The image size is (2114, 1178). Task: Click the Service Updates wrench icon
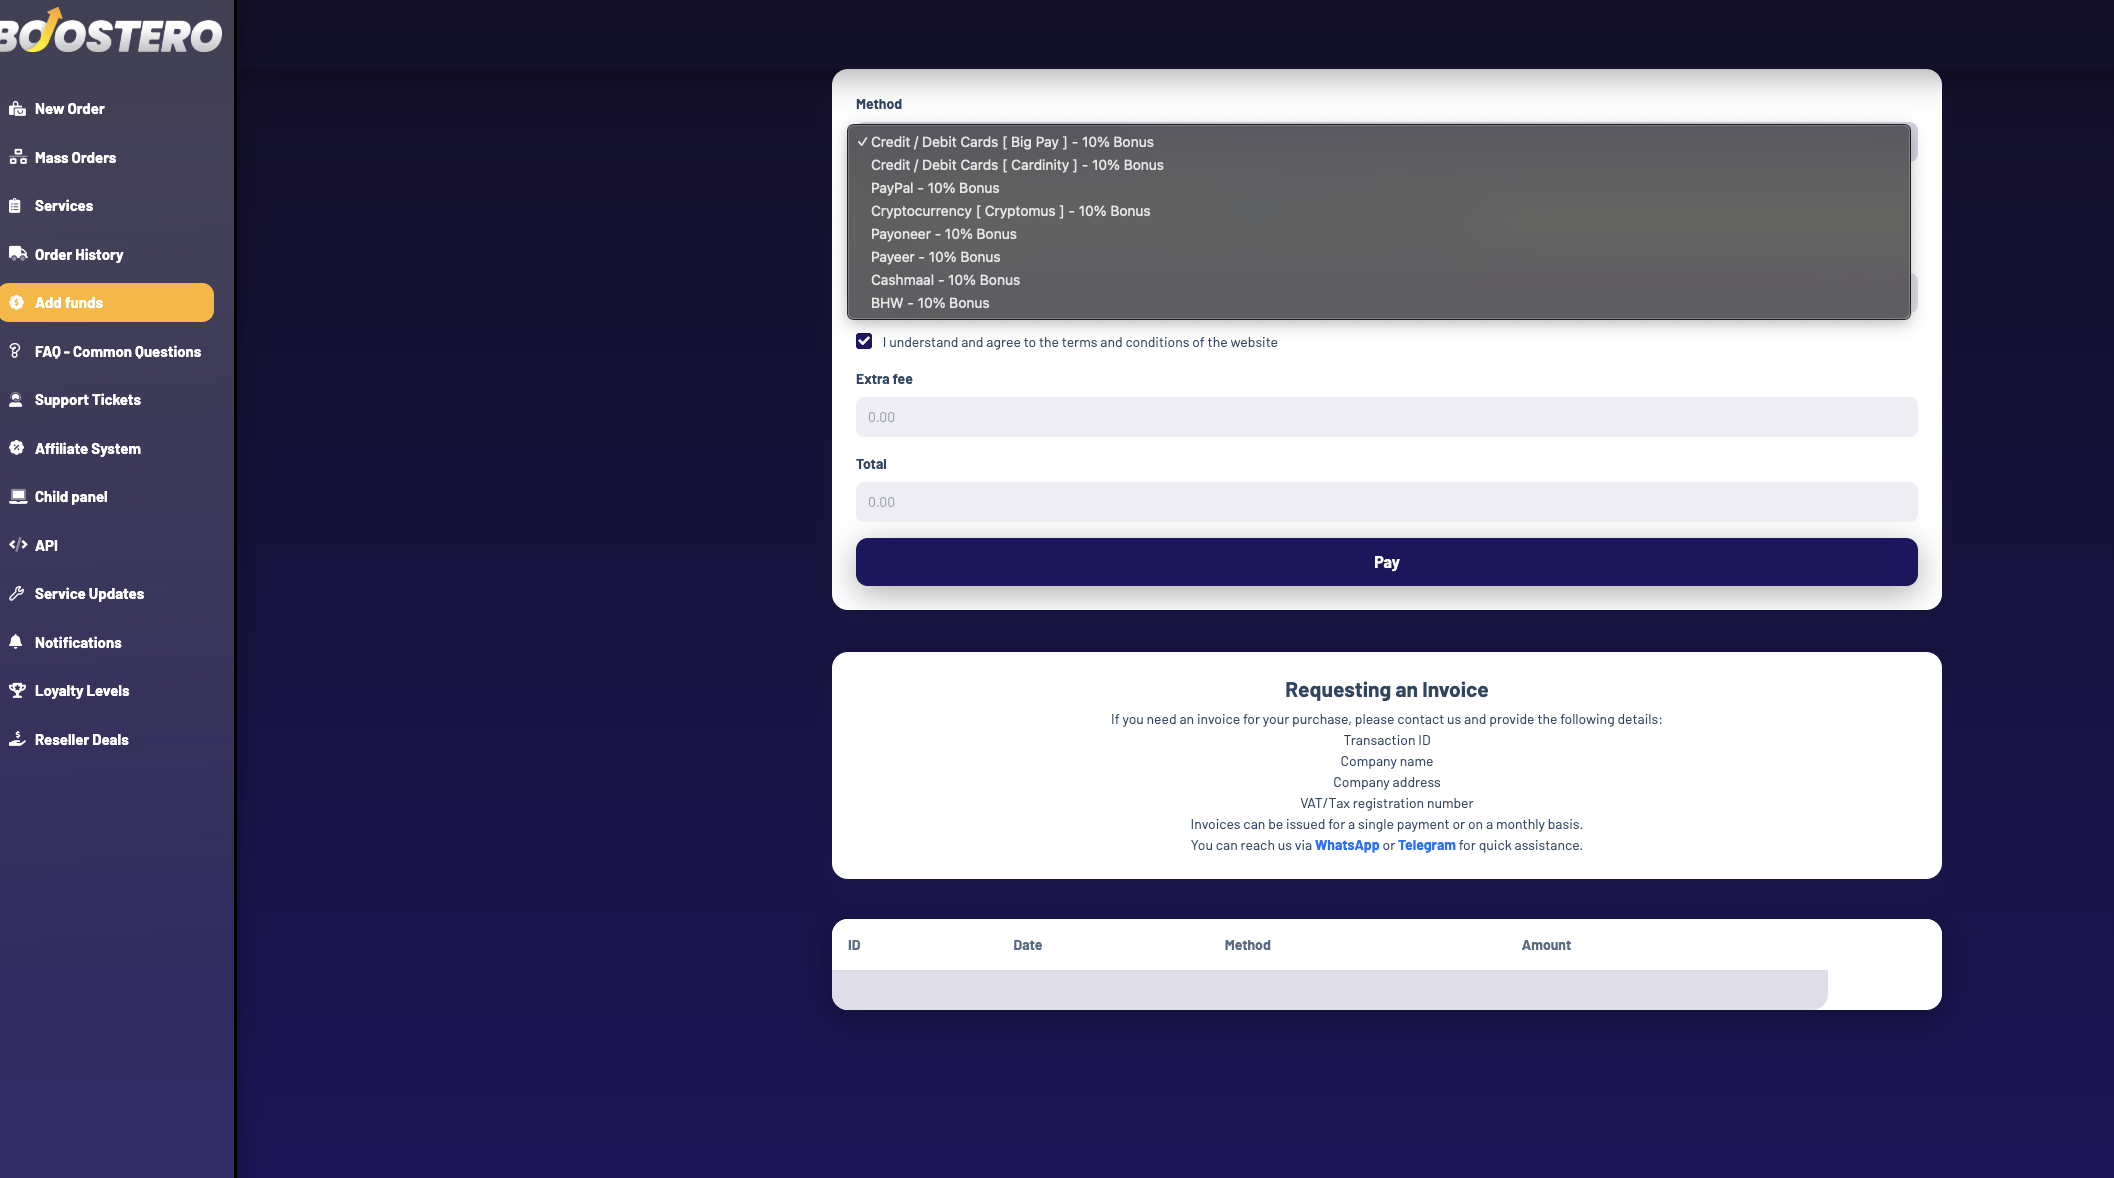pos(16,593)
